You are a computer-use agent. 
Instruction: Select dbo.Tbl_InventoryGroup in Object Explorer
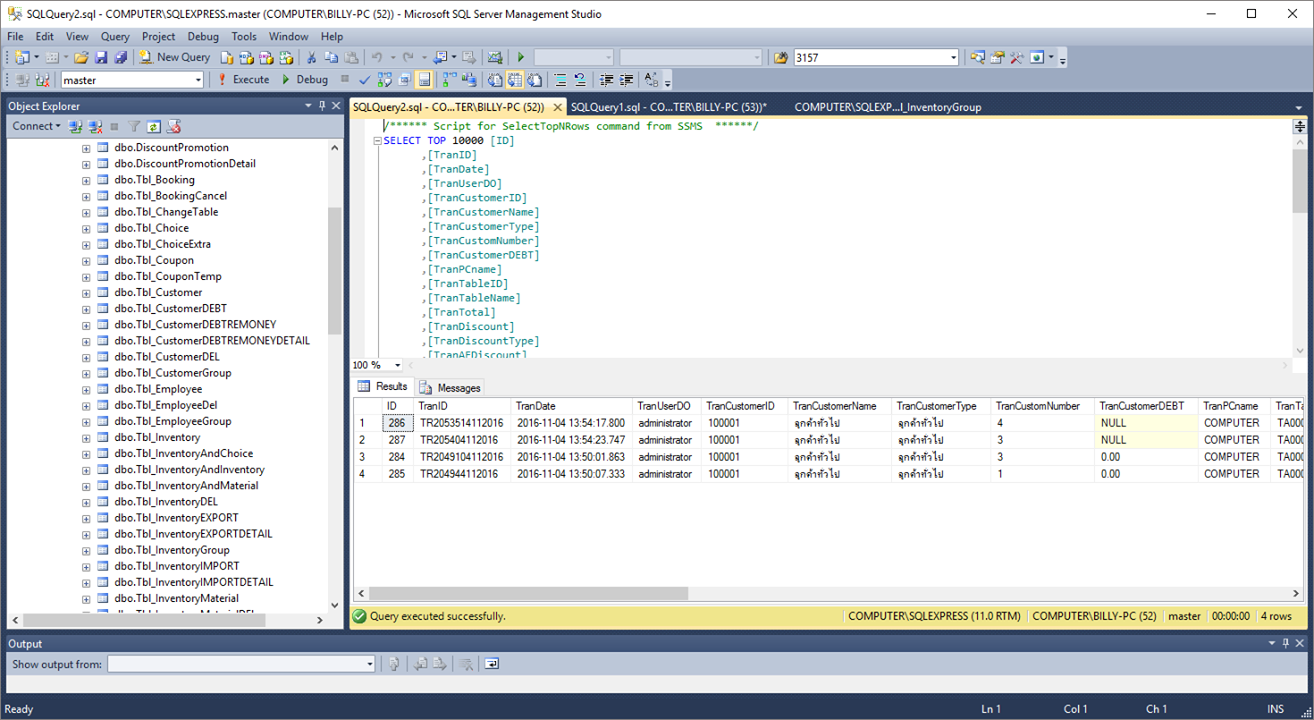(171, 550)
